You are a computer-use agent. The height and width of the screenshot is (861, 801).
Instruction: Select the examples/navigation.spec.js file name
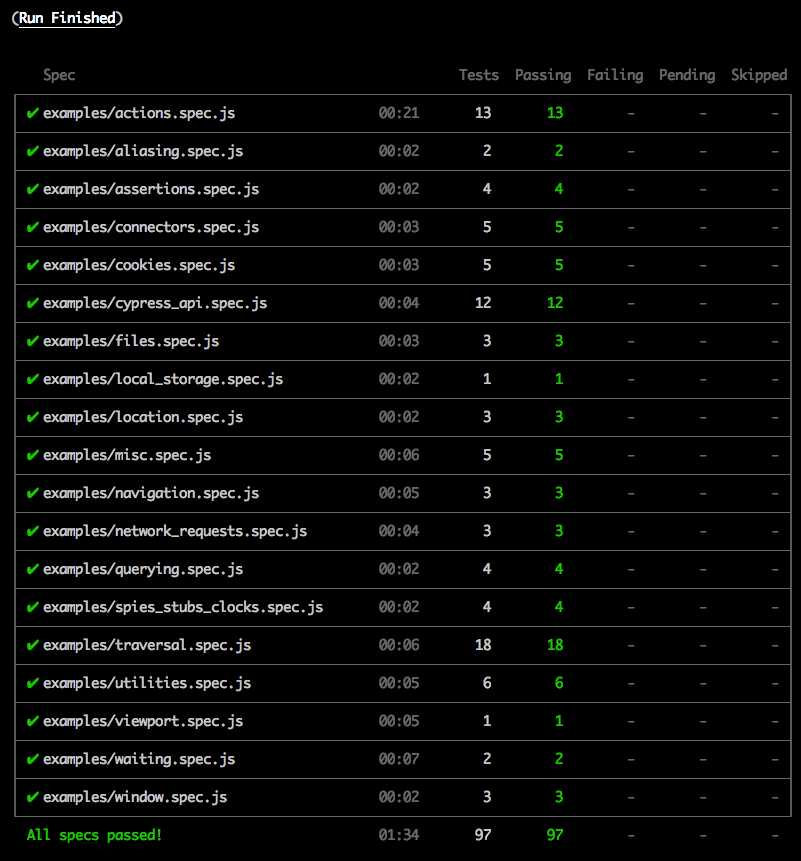point(151,493)
